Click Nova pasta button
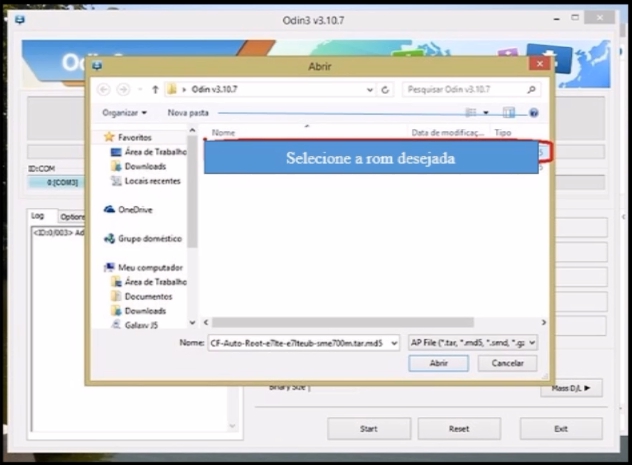Viewport: 632px width, 465px height. [188, 113]
